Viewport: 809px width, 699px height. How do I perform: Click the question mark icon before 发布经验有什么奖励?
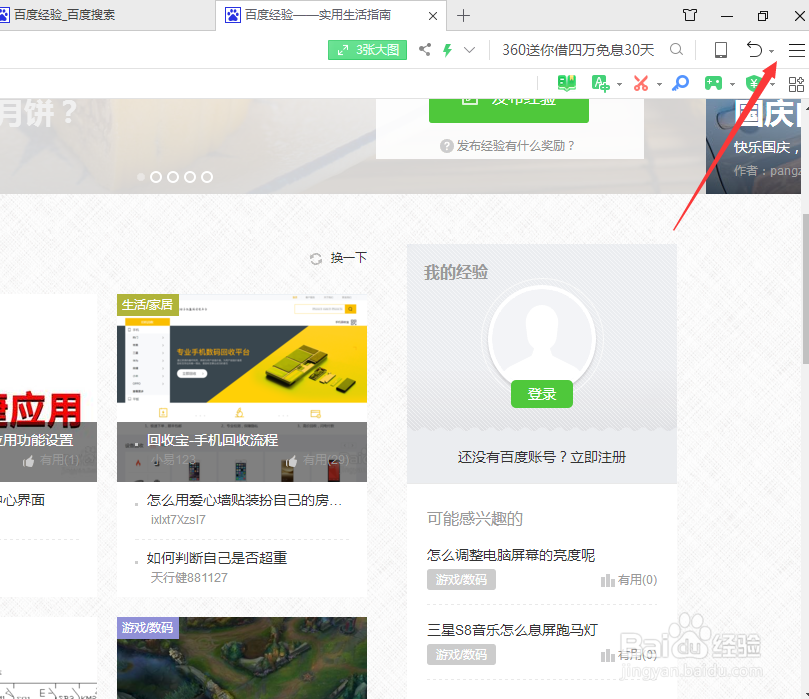pyautogui.click(x=447, y=146)
